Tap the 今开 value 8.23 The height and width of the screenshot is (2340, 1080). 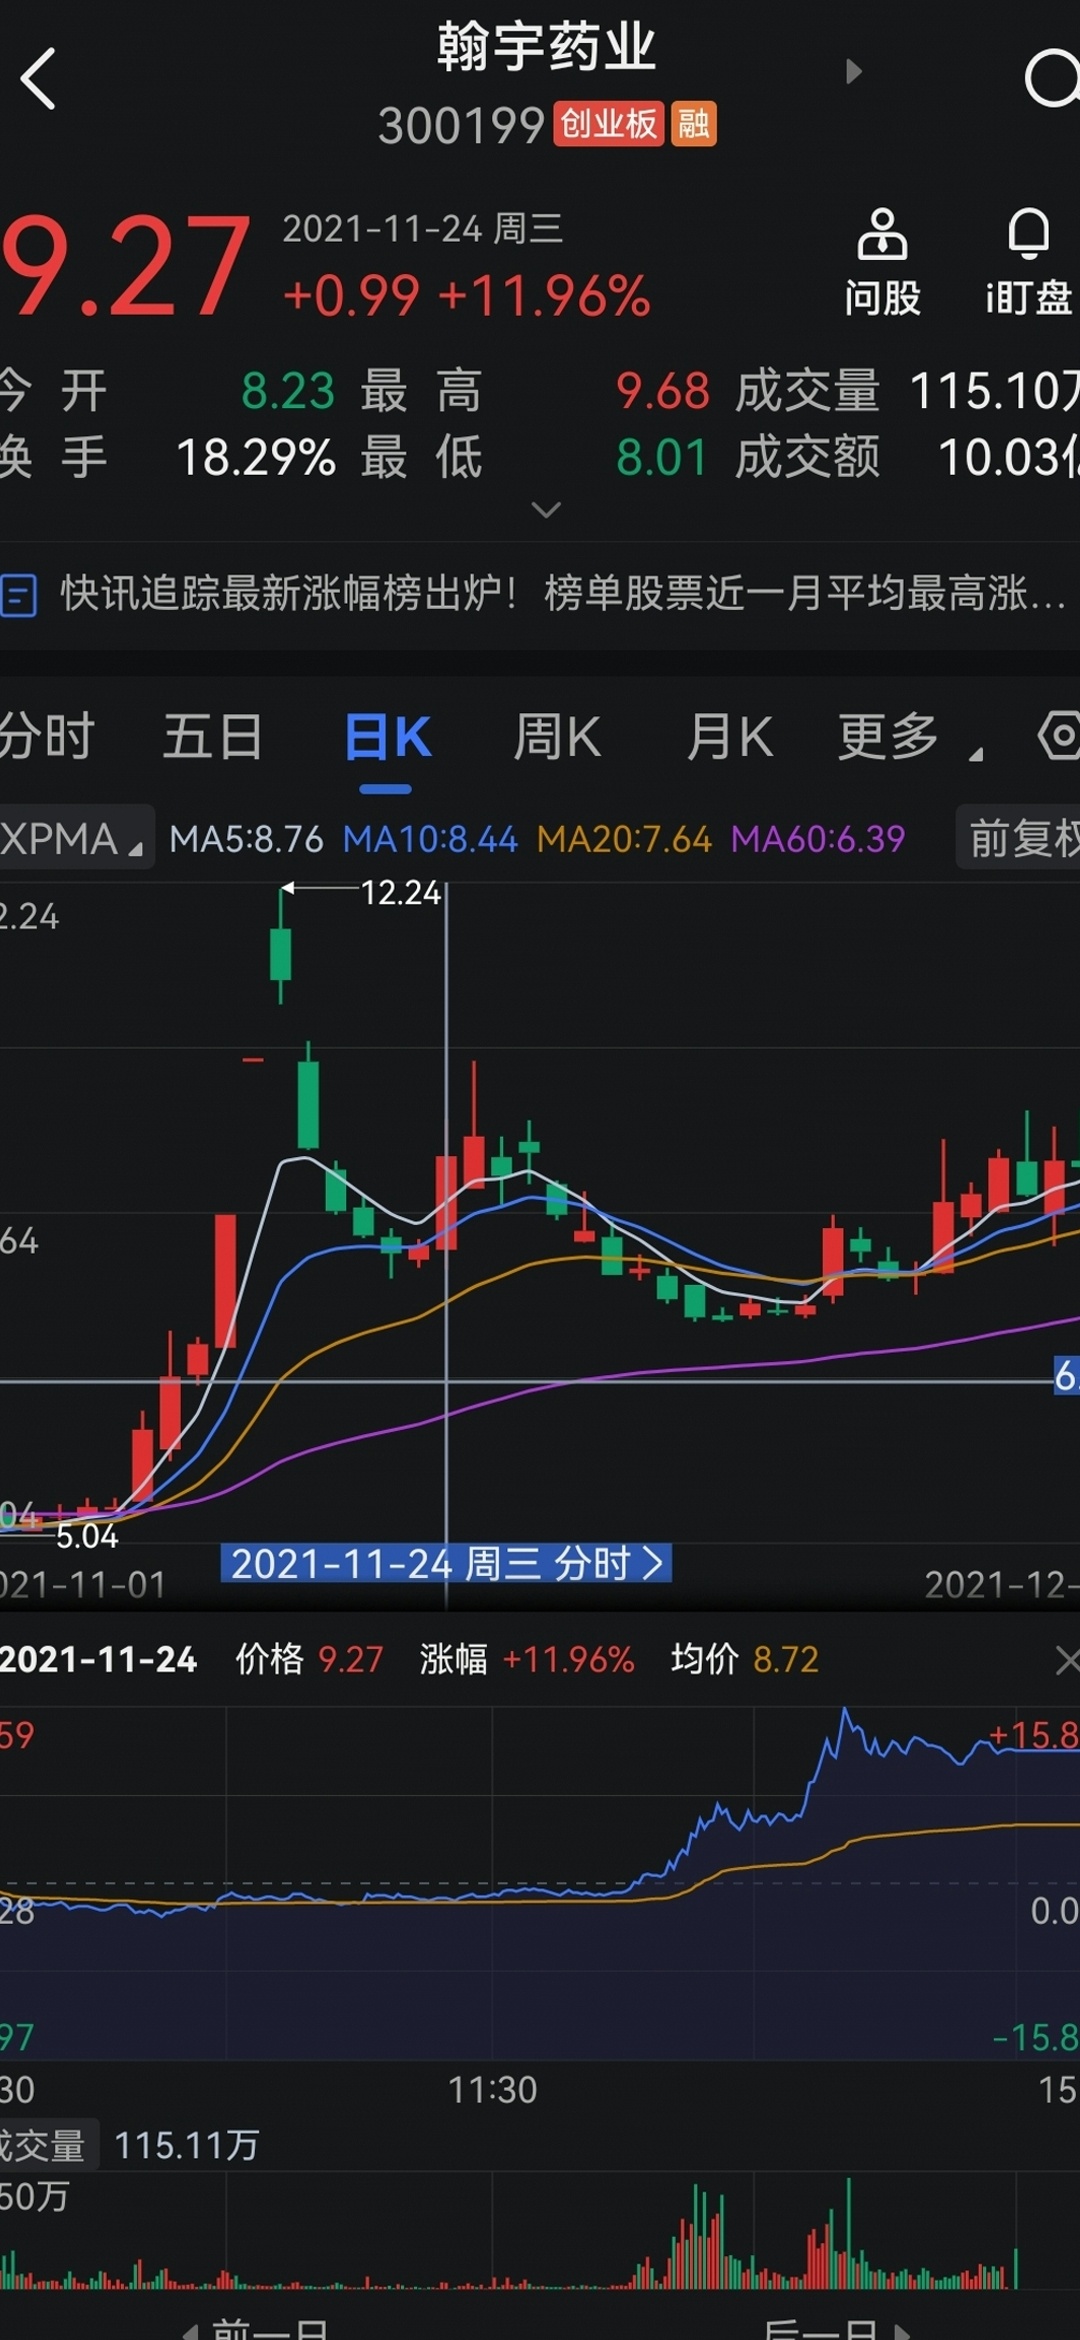tap(288, 391)
